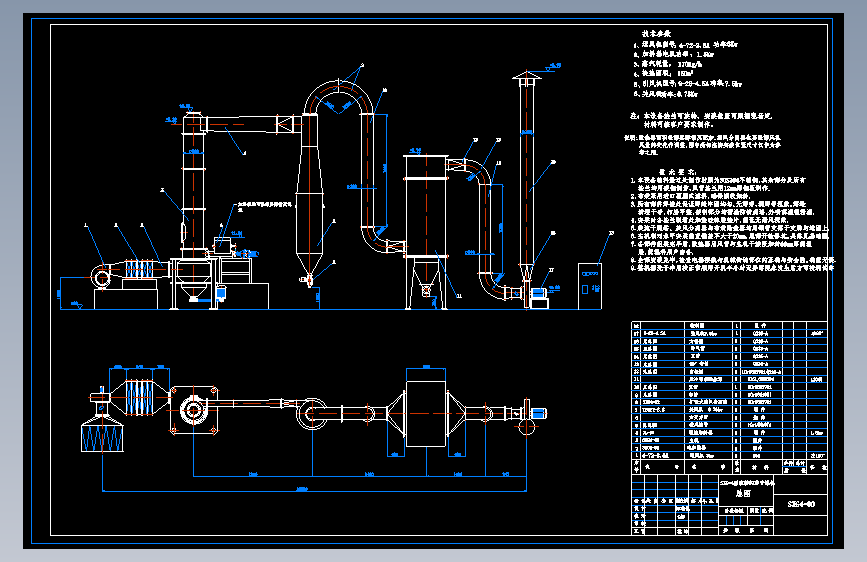
Task: Select the technical requirements notes block
Action: [x=732, y=220]
